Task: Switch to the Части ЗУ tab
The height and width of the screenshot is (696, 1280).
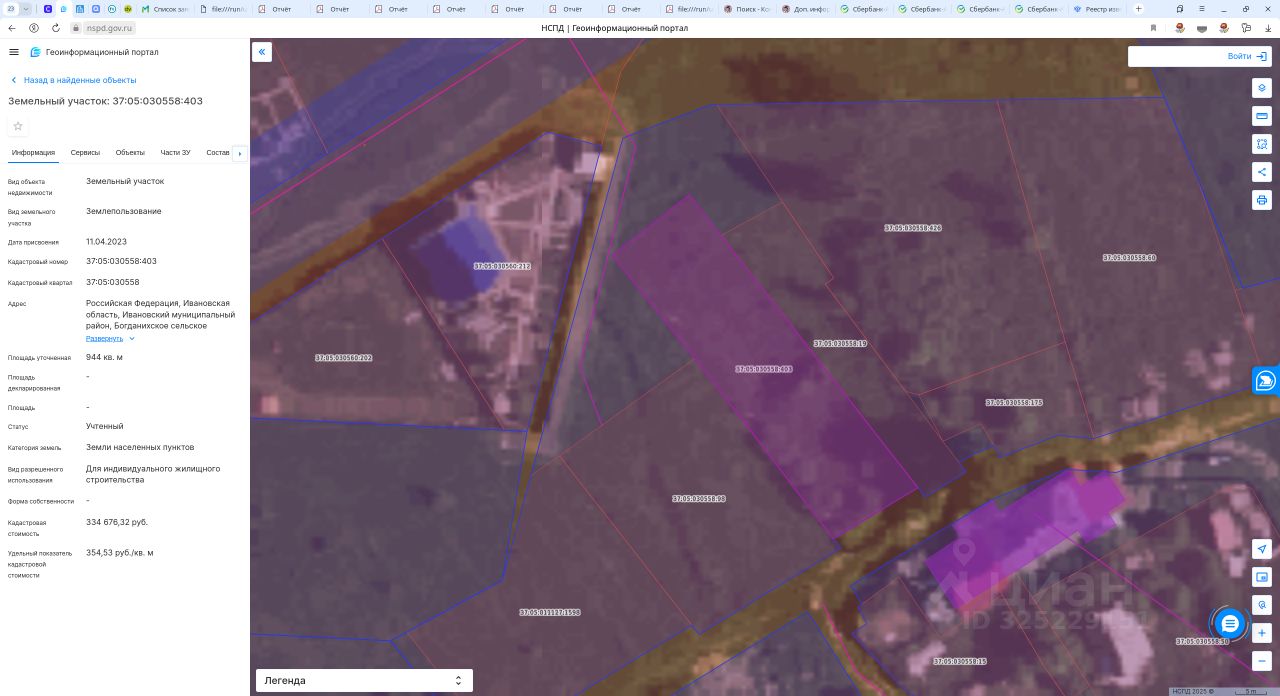Action: pos(175,153)
